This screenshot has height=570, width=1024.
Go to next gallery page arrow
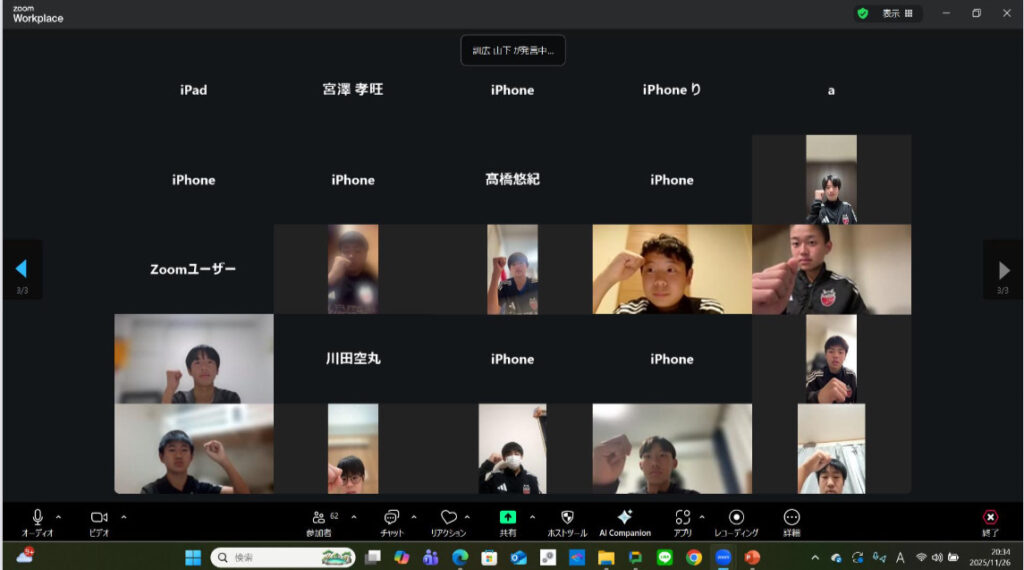point(1003,270)
